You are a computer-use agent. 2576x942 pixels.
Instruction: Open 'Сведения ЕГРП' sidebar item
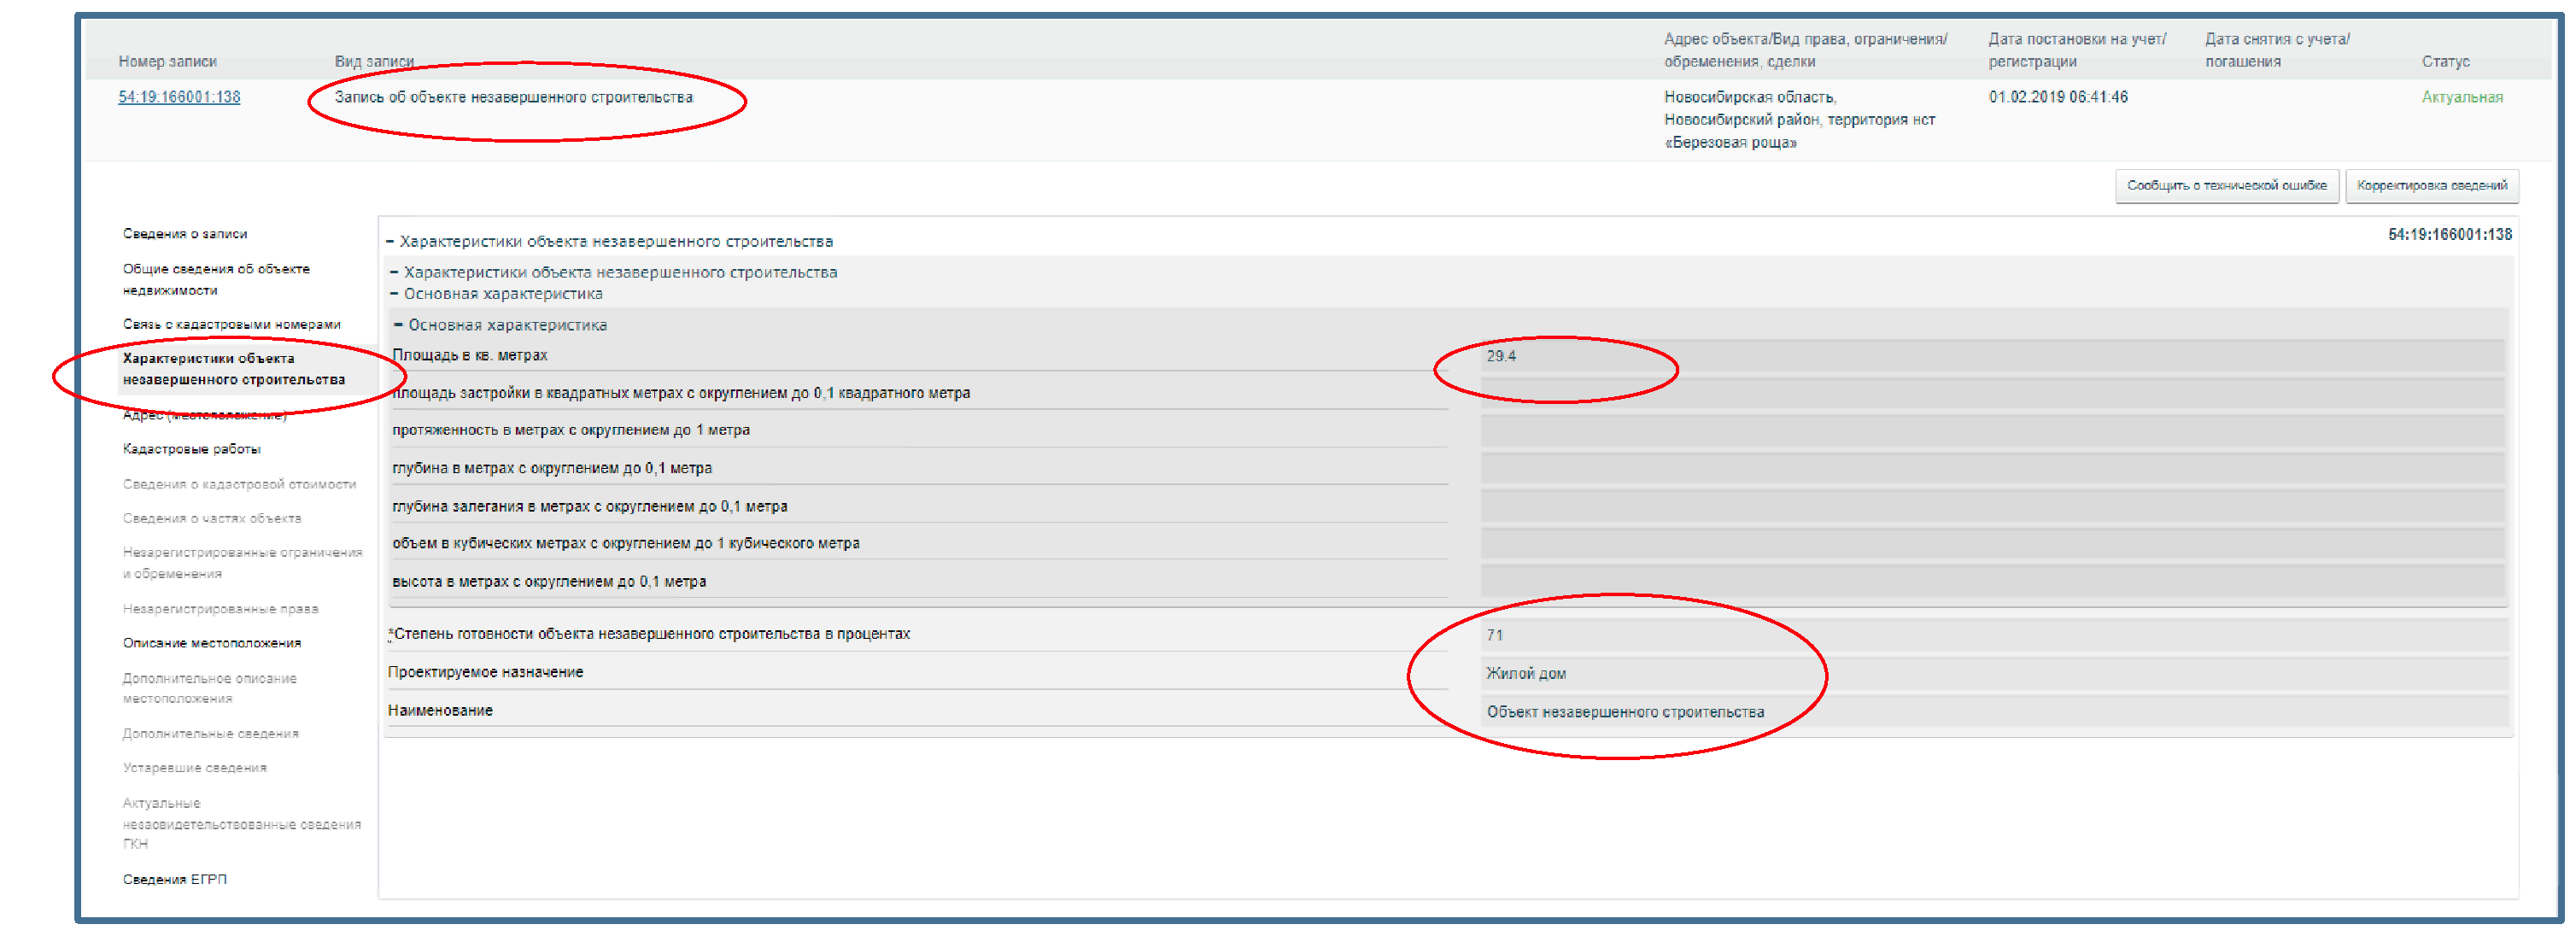pyautogui.click(x=175, y=880)
